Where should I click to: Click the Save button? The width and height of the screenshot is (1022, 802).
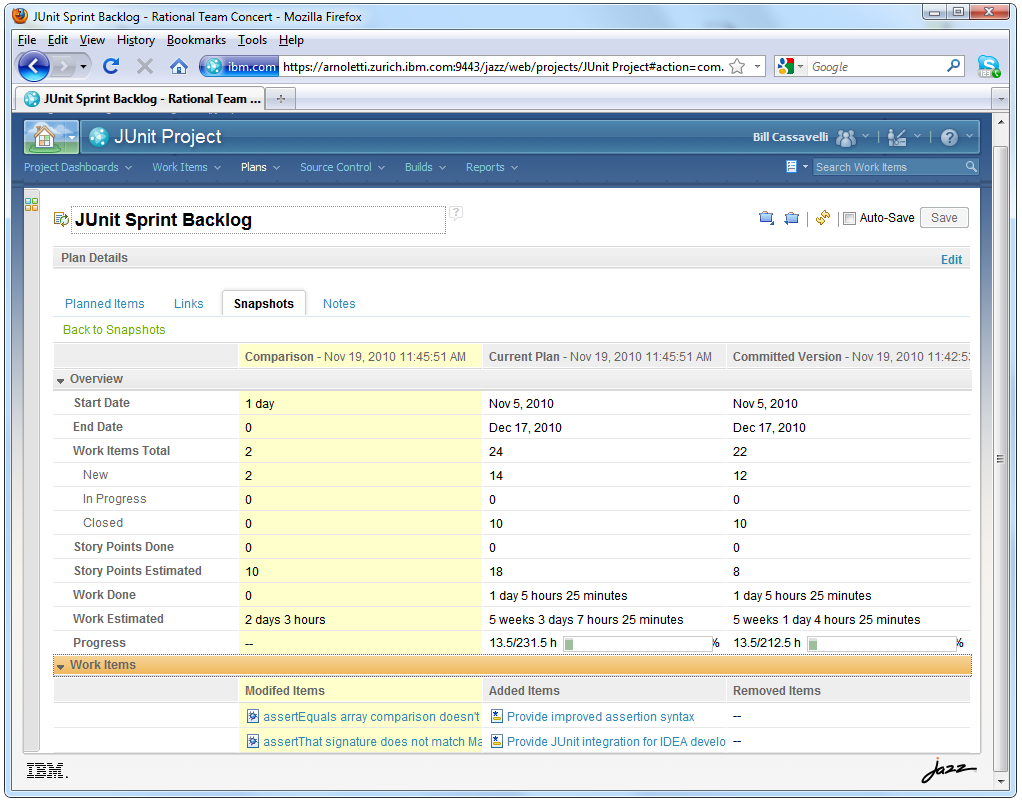(944, 218)
